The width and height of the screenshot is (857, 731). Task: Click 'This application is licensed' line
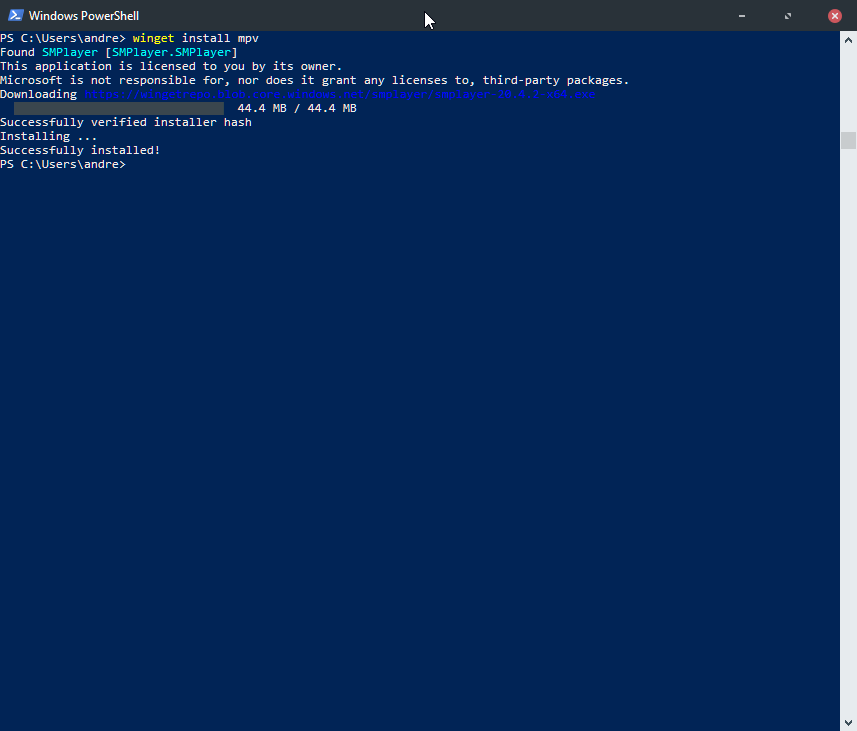pyautogui.click(x=171, y=66)
